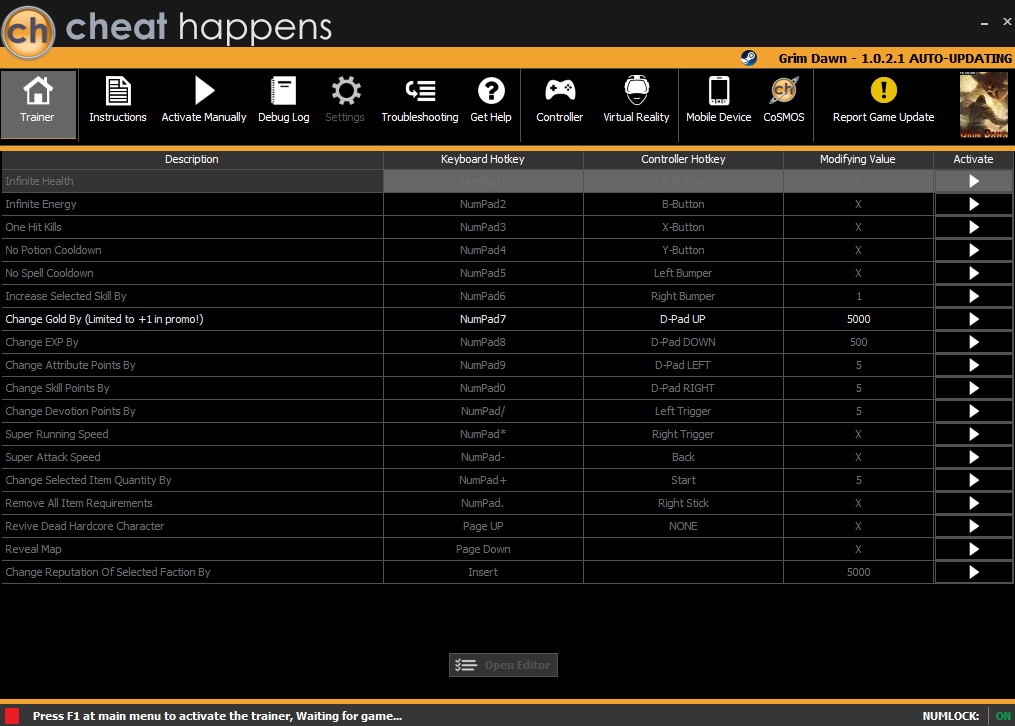This screenshot has width=1015, height=726.
Task: Activate Remove All Item Requirements cheat
Action: (x=974, y=503)
